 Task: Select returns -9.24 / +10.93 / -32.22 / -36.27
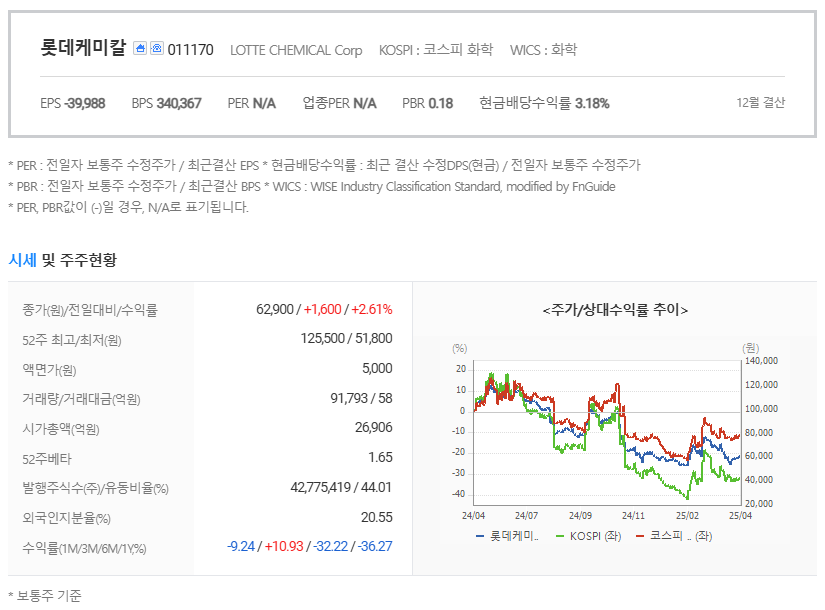(309, 546)
